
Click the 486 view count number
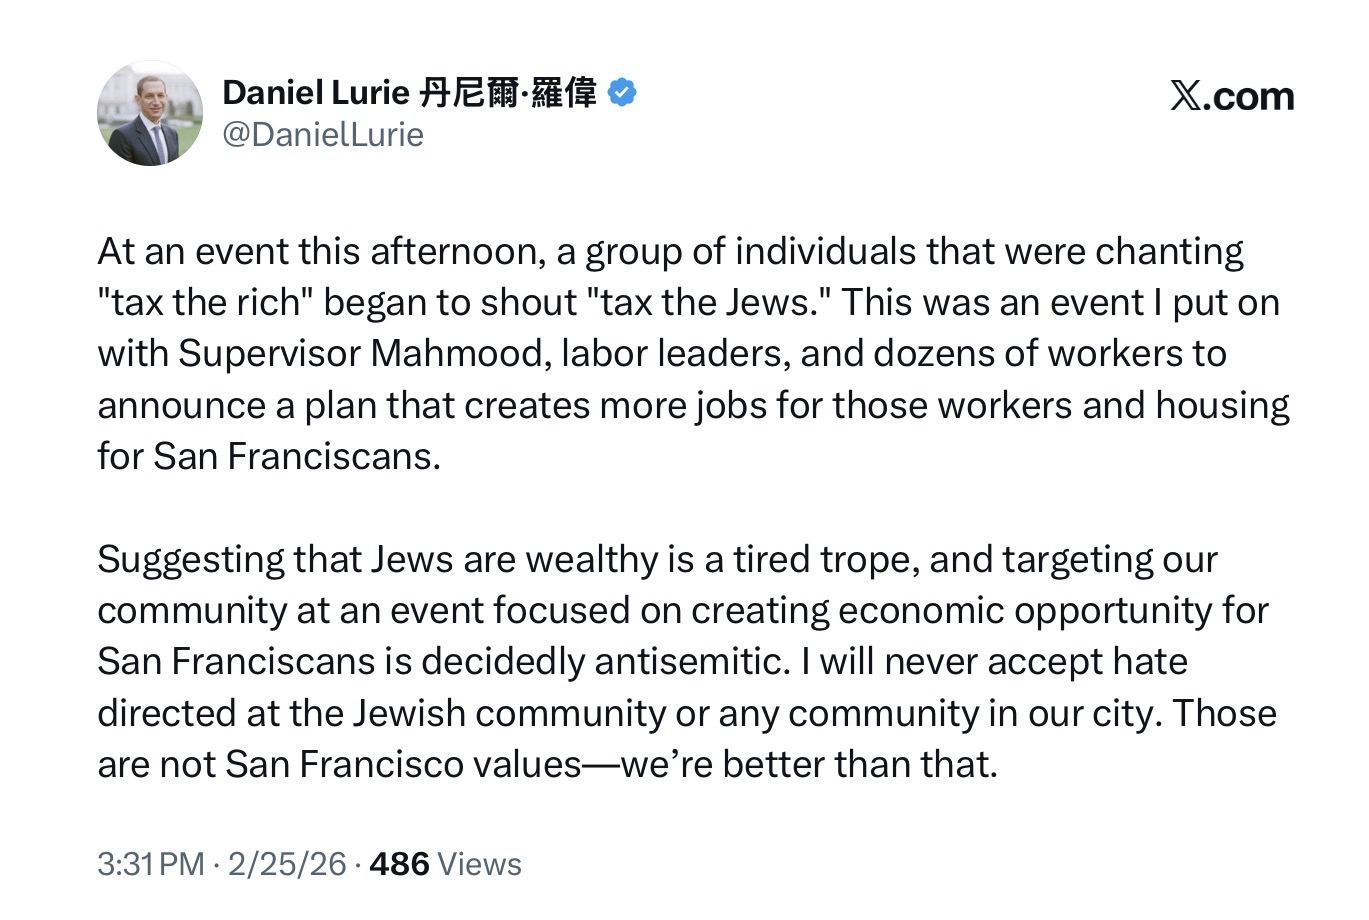tap(399, 864)
